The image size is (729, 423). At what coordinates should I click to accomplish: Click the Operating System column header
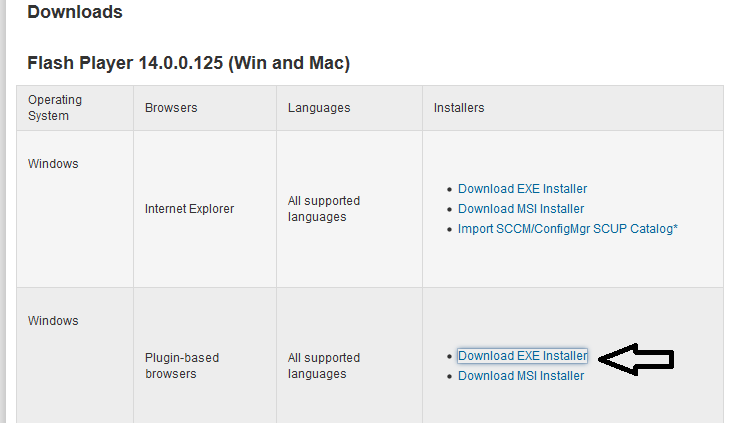click(55, 108)
